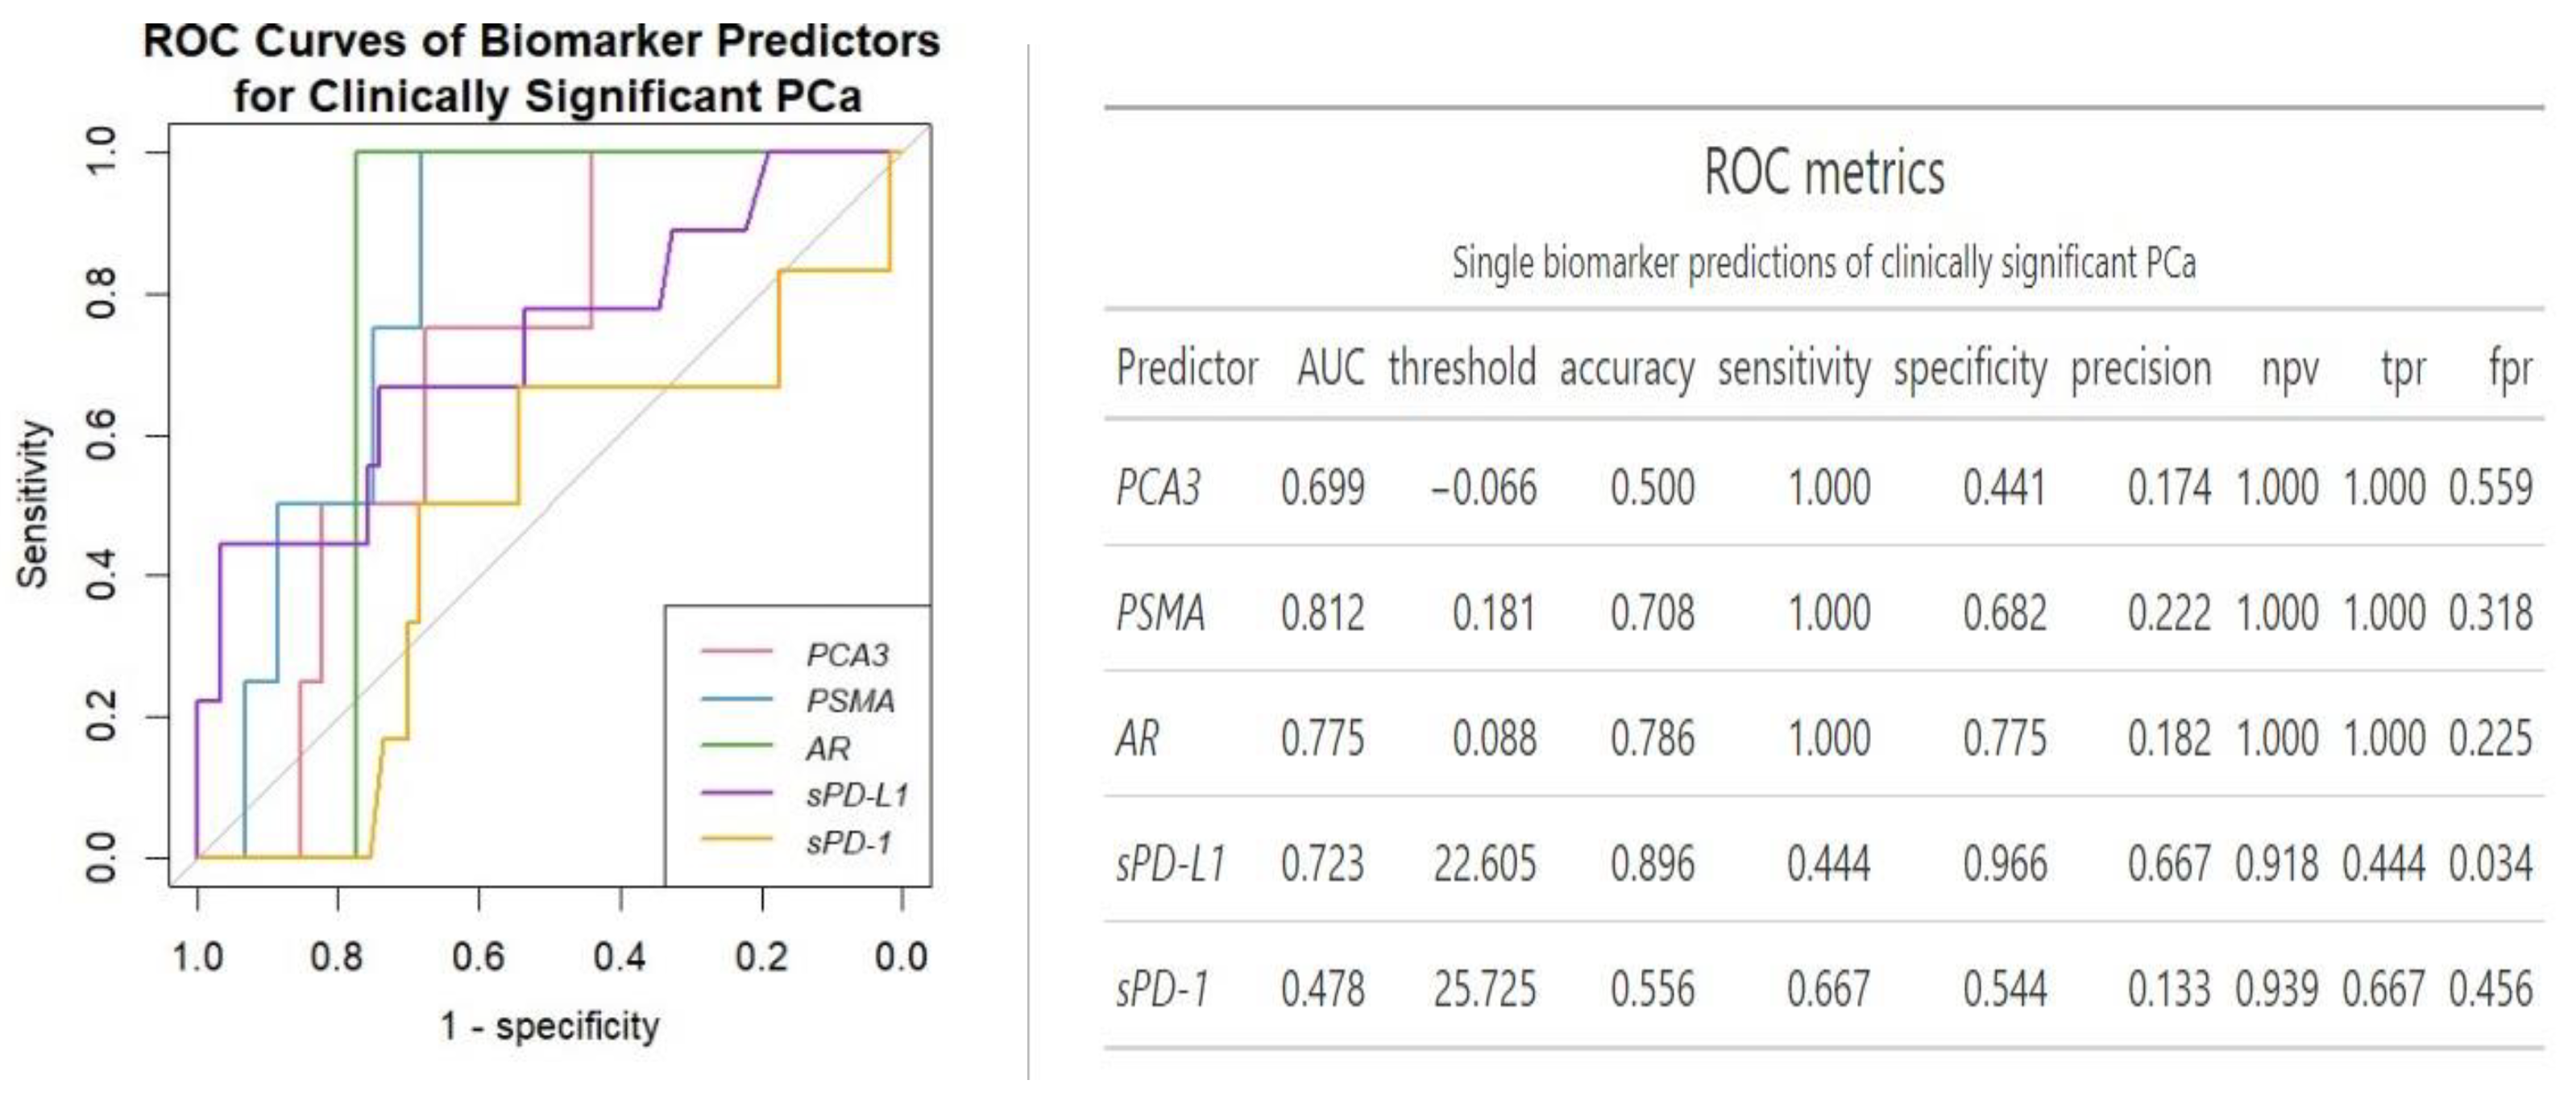The image size is (2576, 1105).
Task: Click the sPD-L1 threshold value 22.605
Action: click(x=1484, y=864)
